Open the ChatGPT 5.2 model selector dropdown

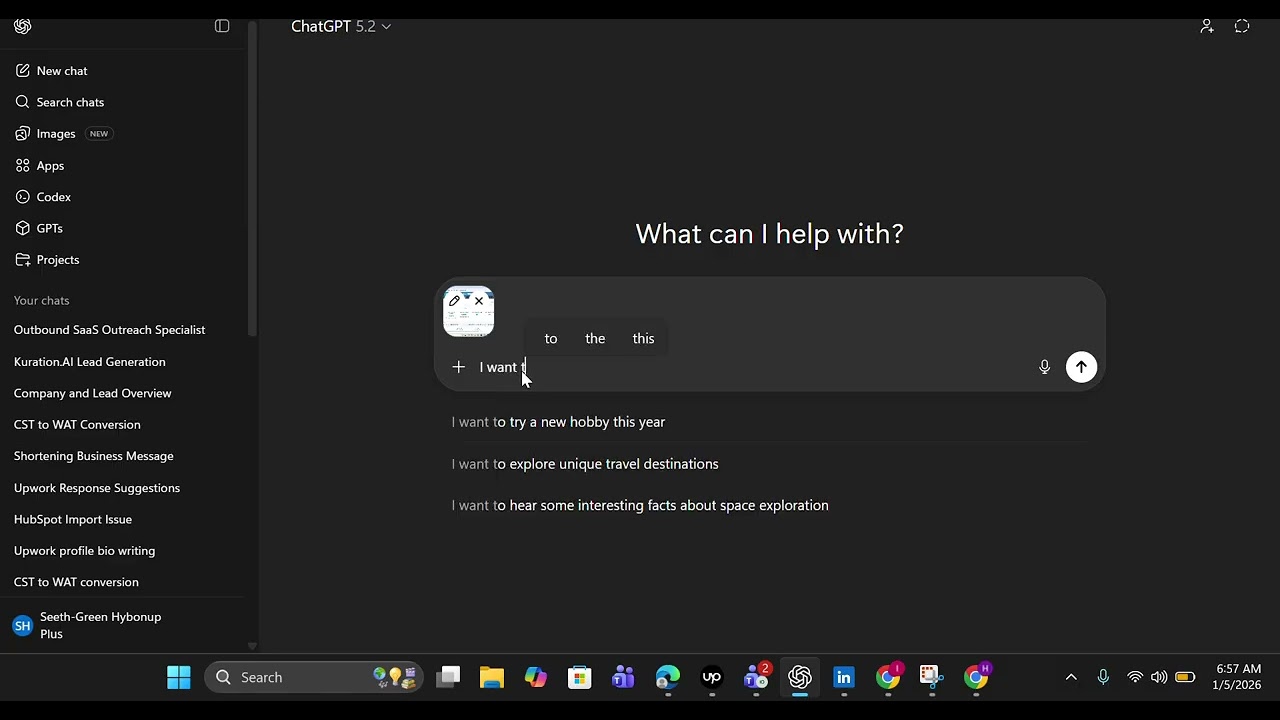pyautogui.click(x=341, y=26)
